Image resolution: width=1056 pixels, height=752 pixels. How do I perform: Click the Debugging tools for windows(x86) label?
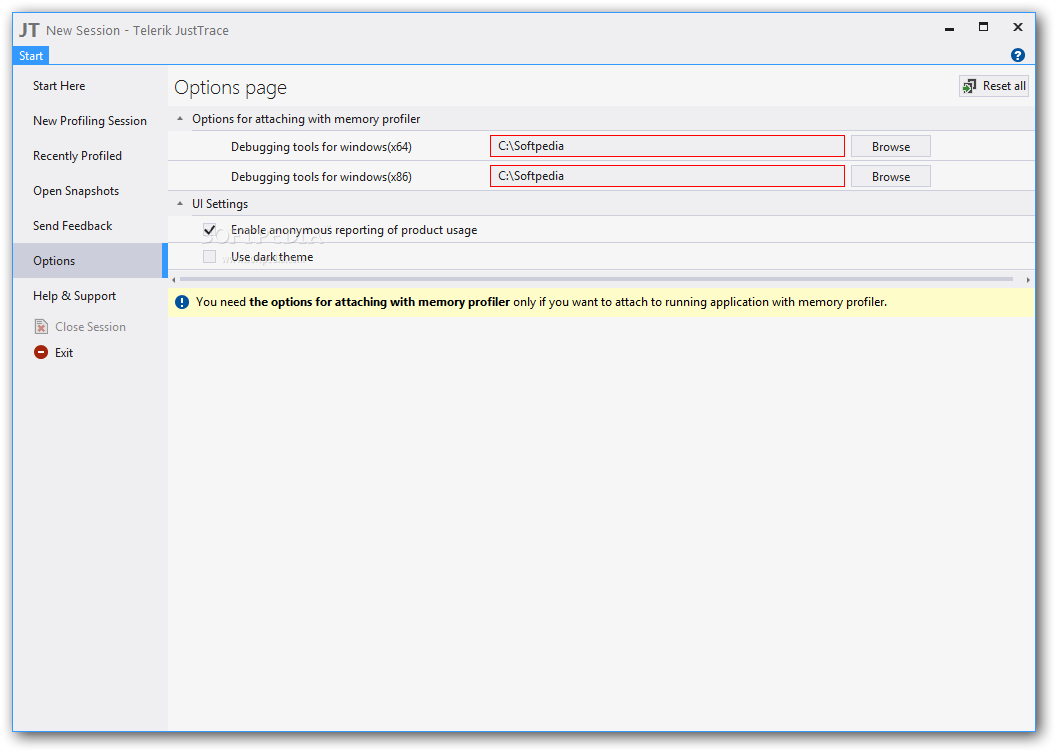(x=321, y=177)
